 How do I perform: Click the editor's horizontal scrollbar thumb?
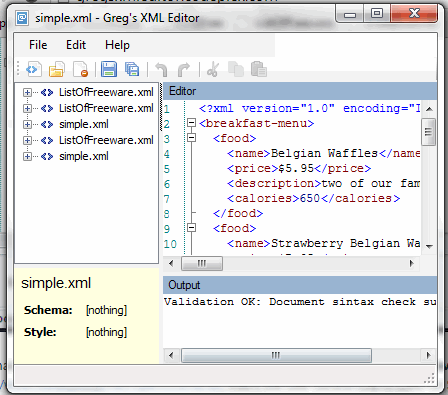pyautogui.click(x=202, y=263)
